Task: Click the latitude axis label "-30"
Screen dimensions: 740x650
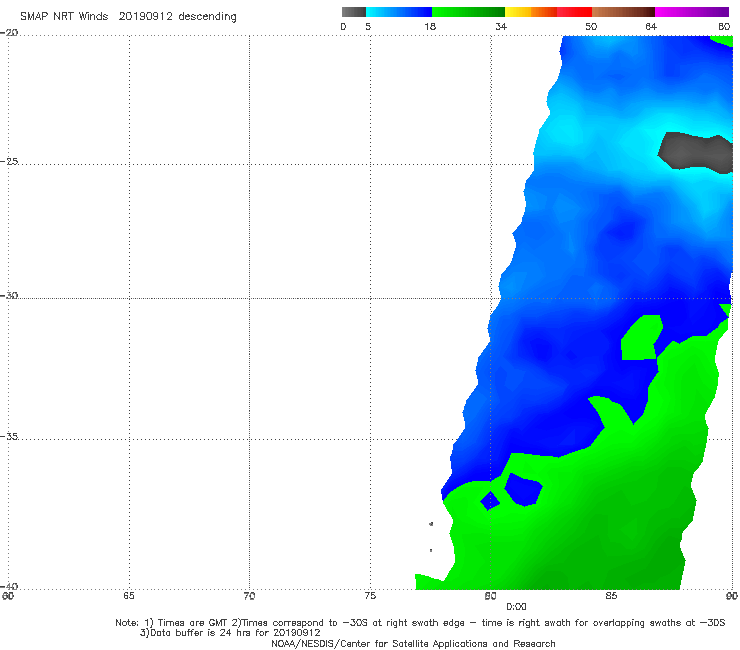Action: pos(10,295)
